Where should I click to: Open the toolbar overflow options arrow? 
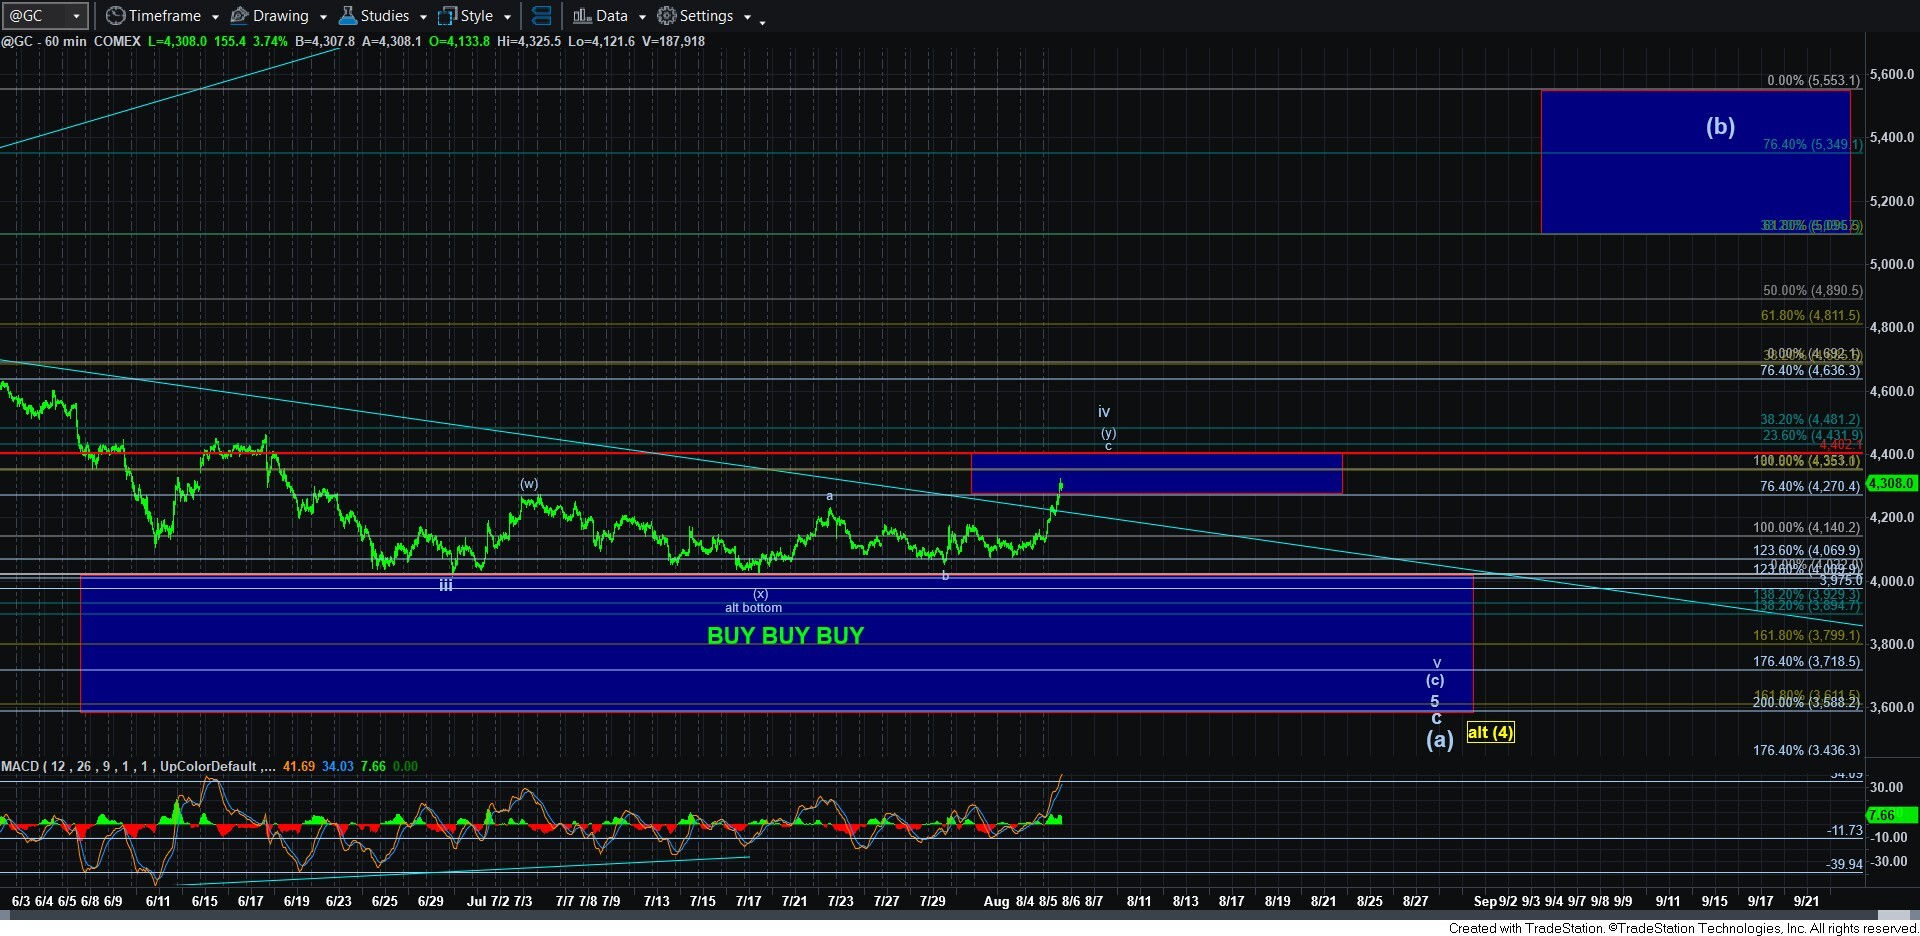[x=762, y=21]
